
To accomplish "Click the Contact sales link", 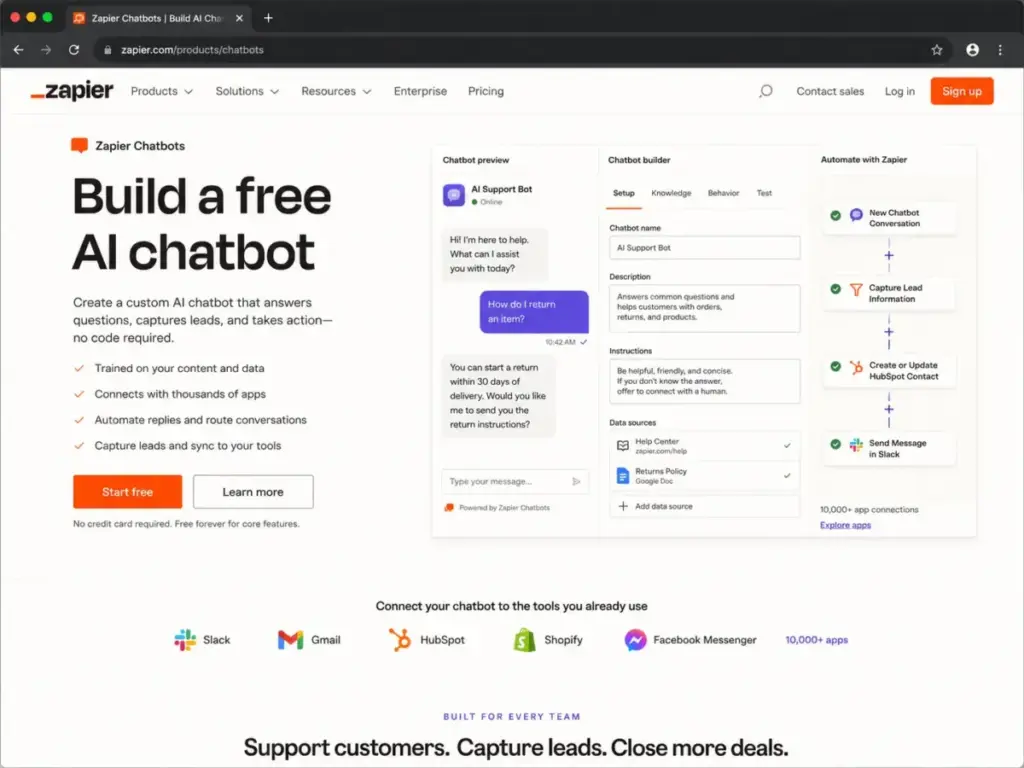I will coord(829,91).
